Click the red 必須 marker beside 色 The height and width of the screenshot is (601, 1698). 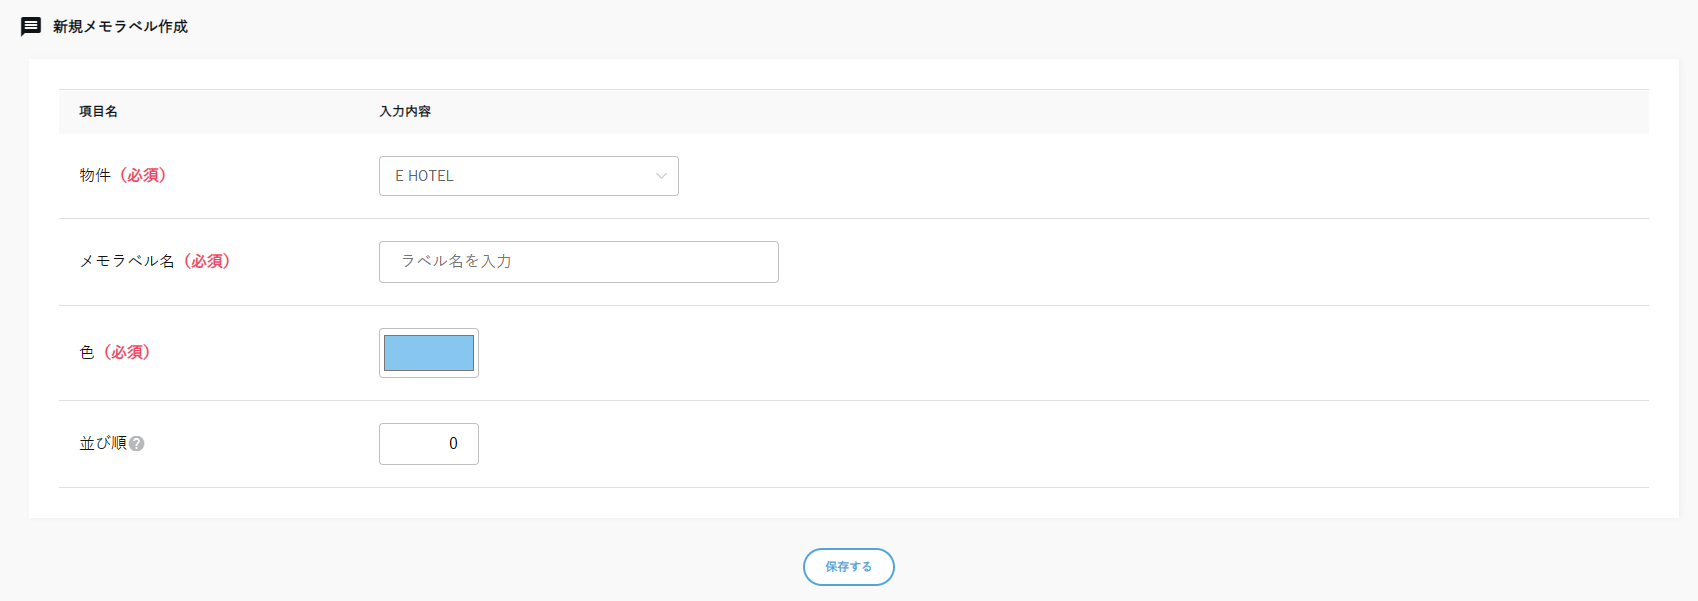click(x=127, y=352)
